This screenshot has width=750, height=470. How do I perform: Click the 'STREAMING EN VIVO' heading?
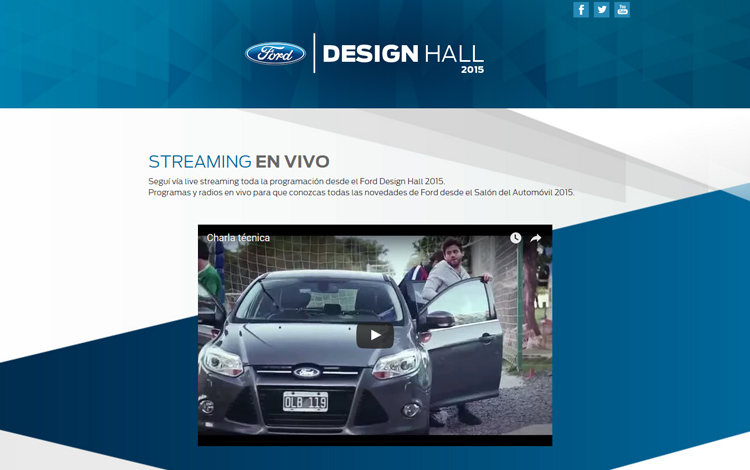[239, 161]
